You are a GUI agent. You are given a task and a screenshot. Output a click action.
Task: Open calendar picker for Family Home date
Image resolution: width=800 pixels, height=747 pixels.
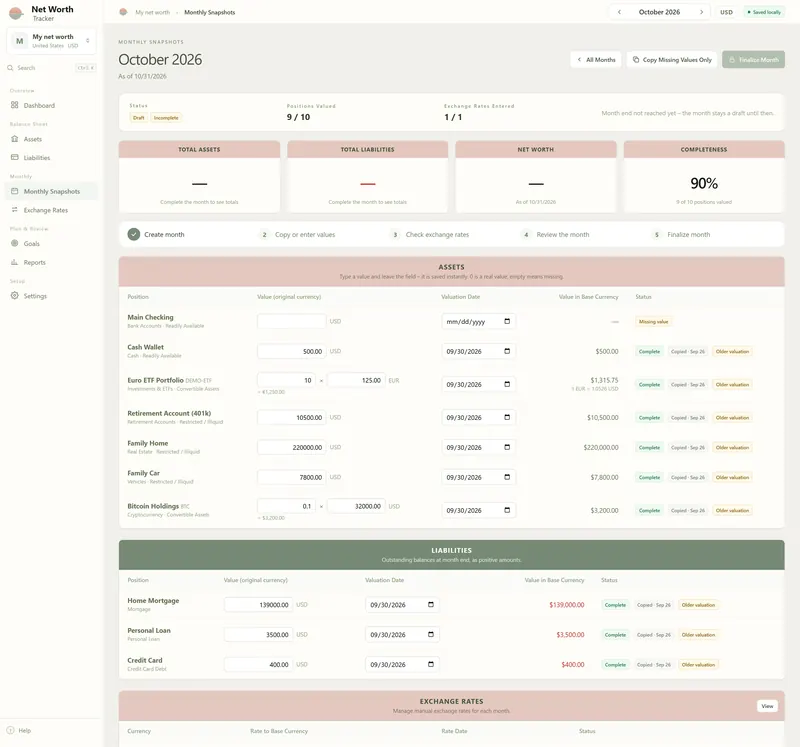tap(507, 447)
